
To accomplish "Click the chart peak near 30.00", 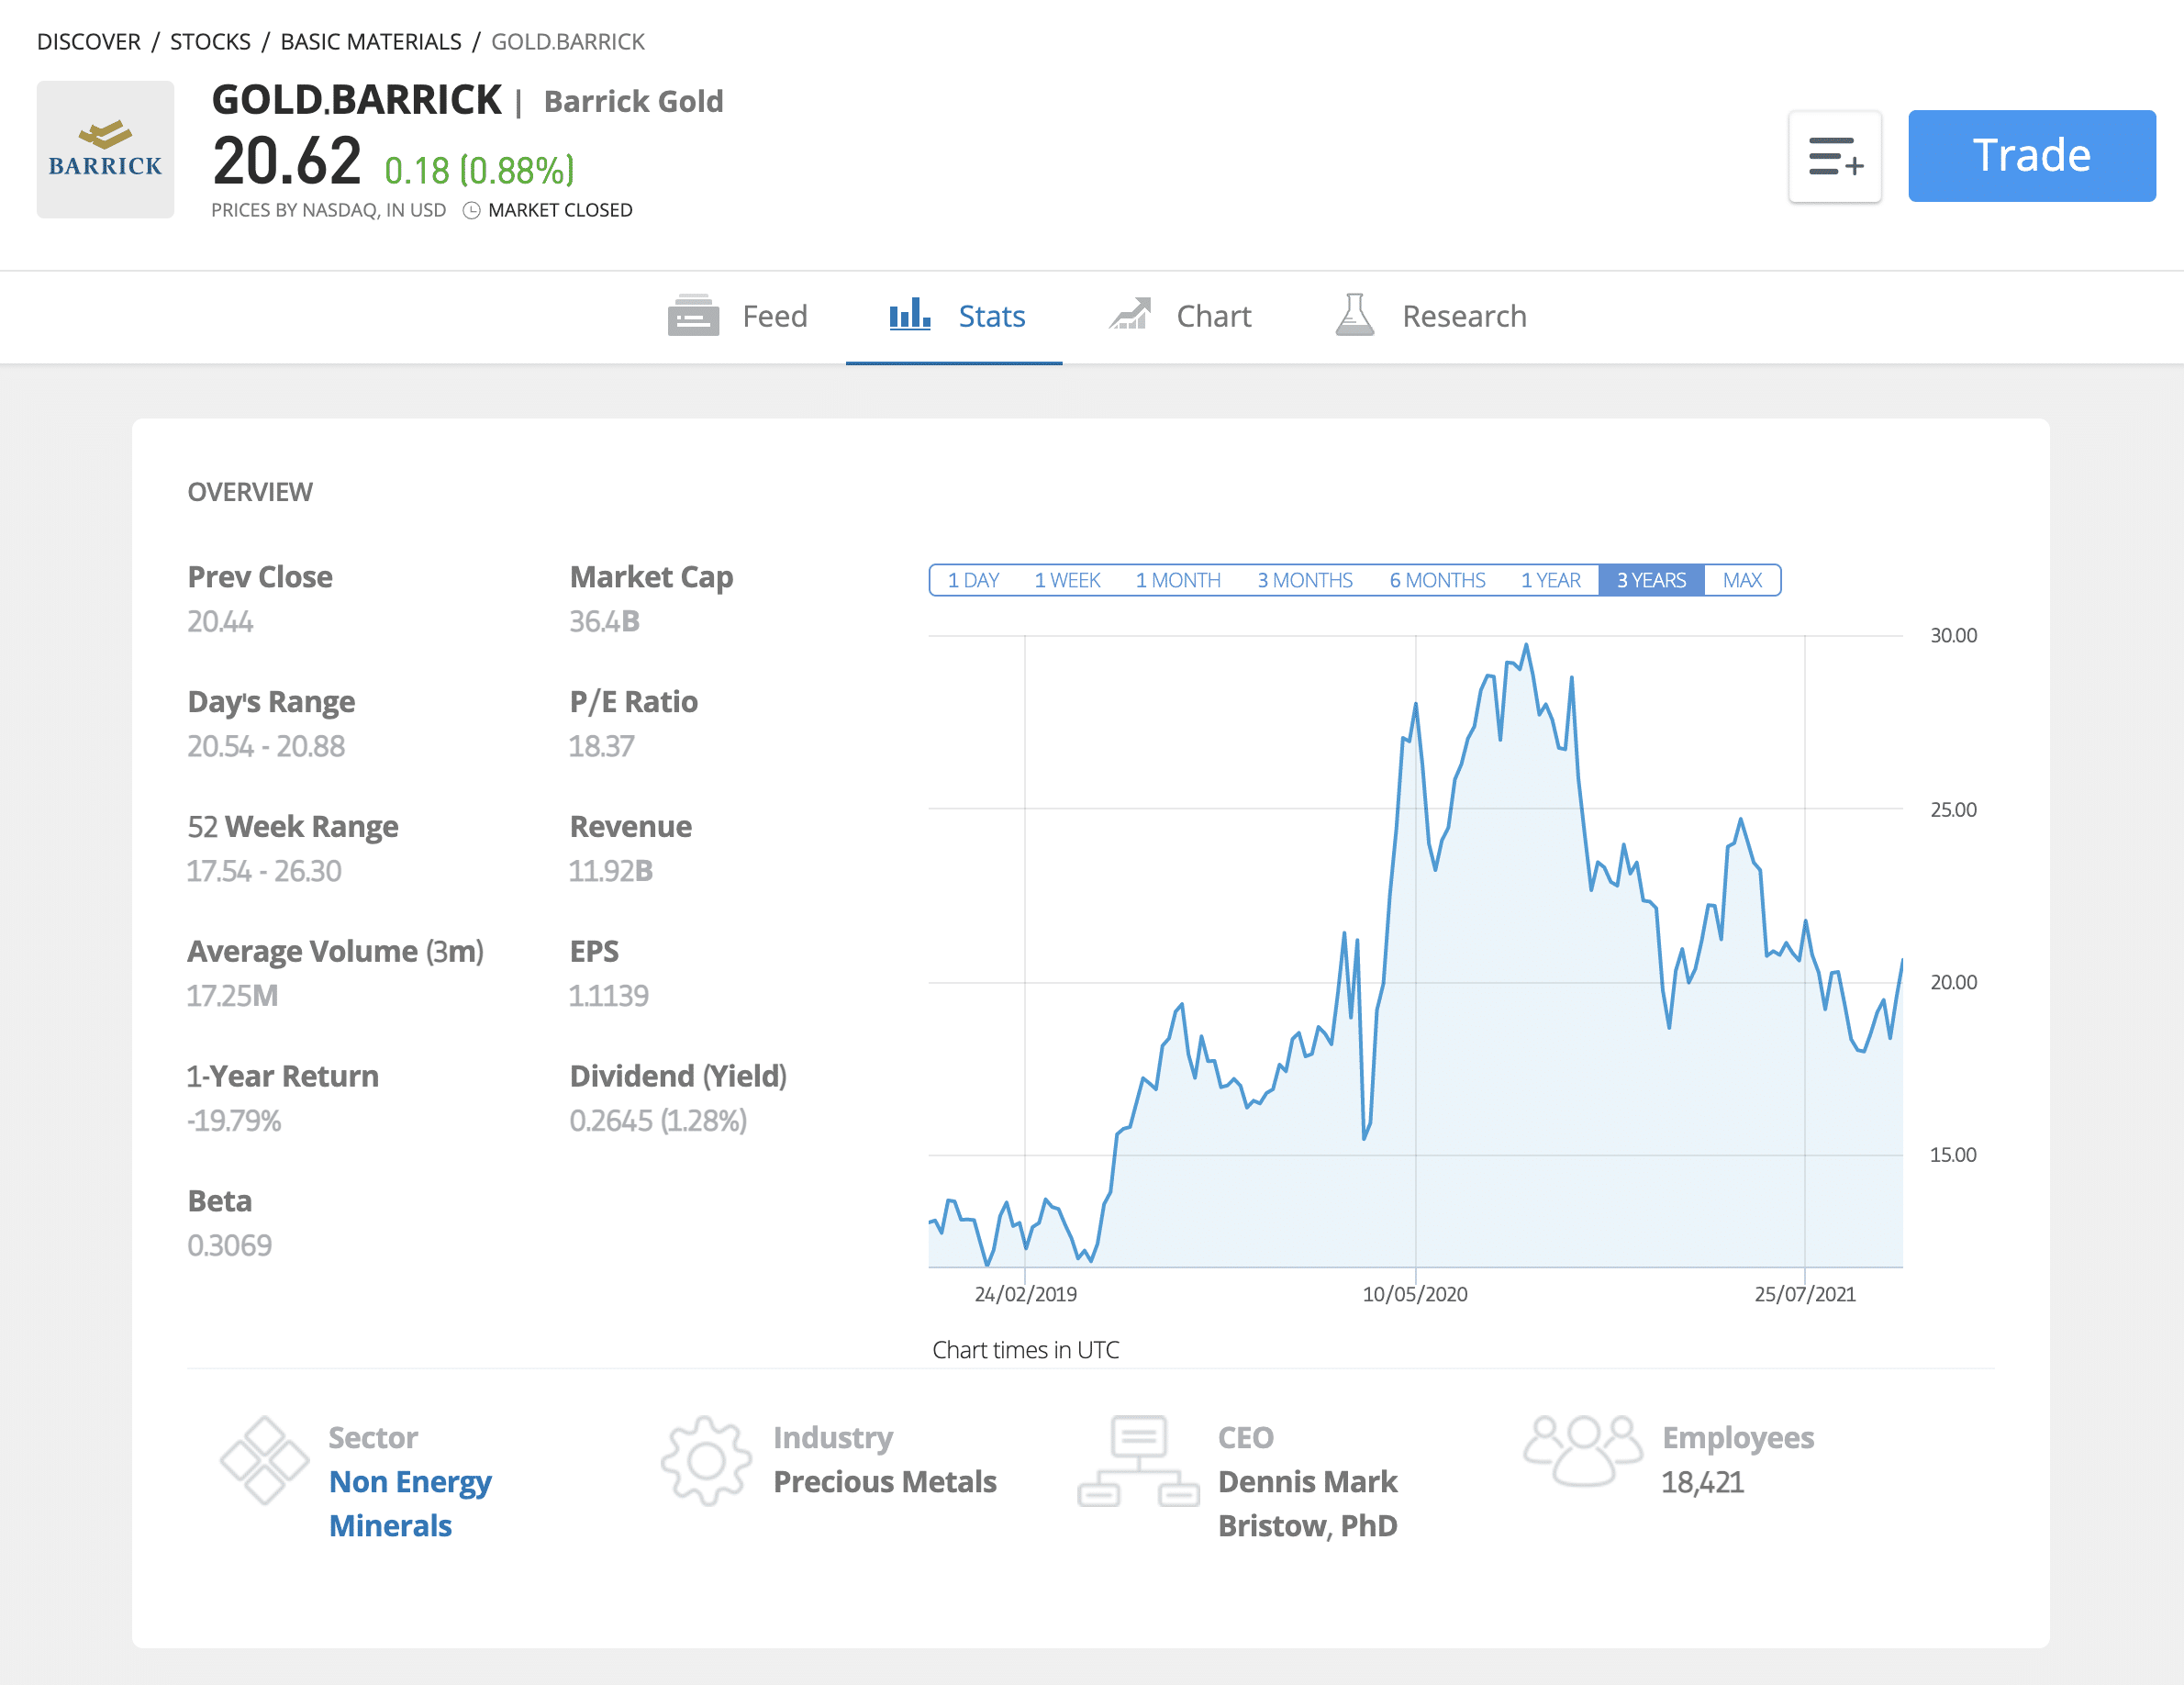I will 1526,645.
